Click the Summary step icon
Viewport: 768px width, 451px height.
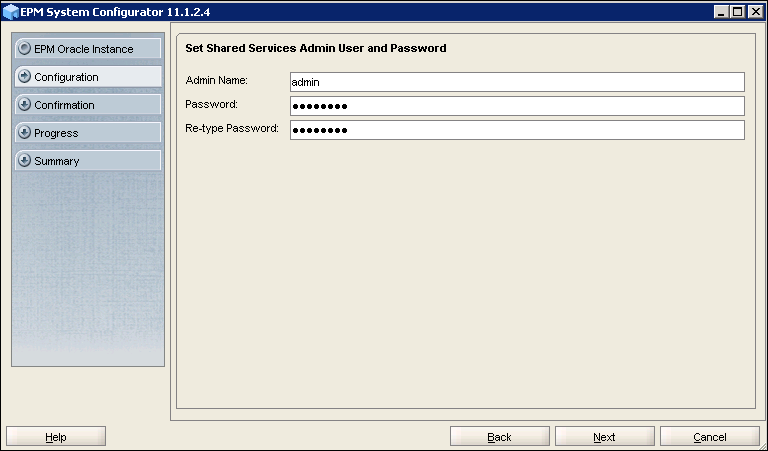(25, 161)
